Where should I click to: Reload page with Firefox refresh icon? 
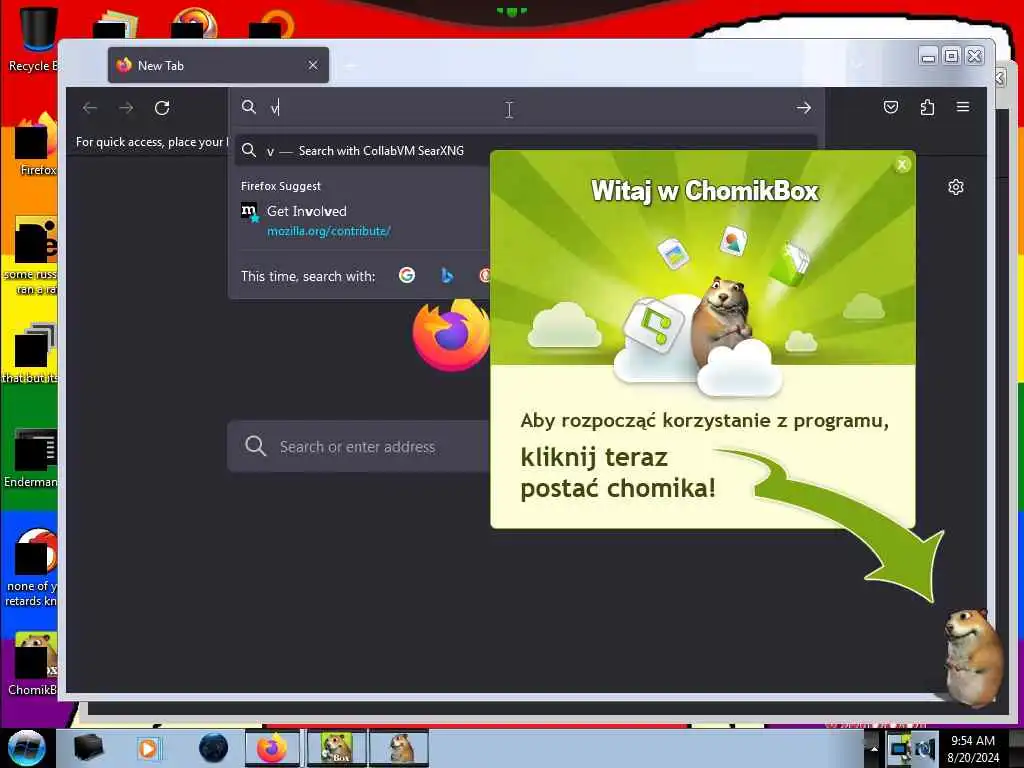click(162, 108)
